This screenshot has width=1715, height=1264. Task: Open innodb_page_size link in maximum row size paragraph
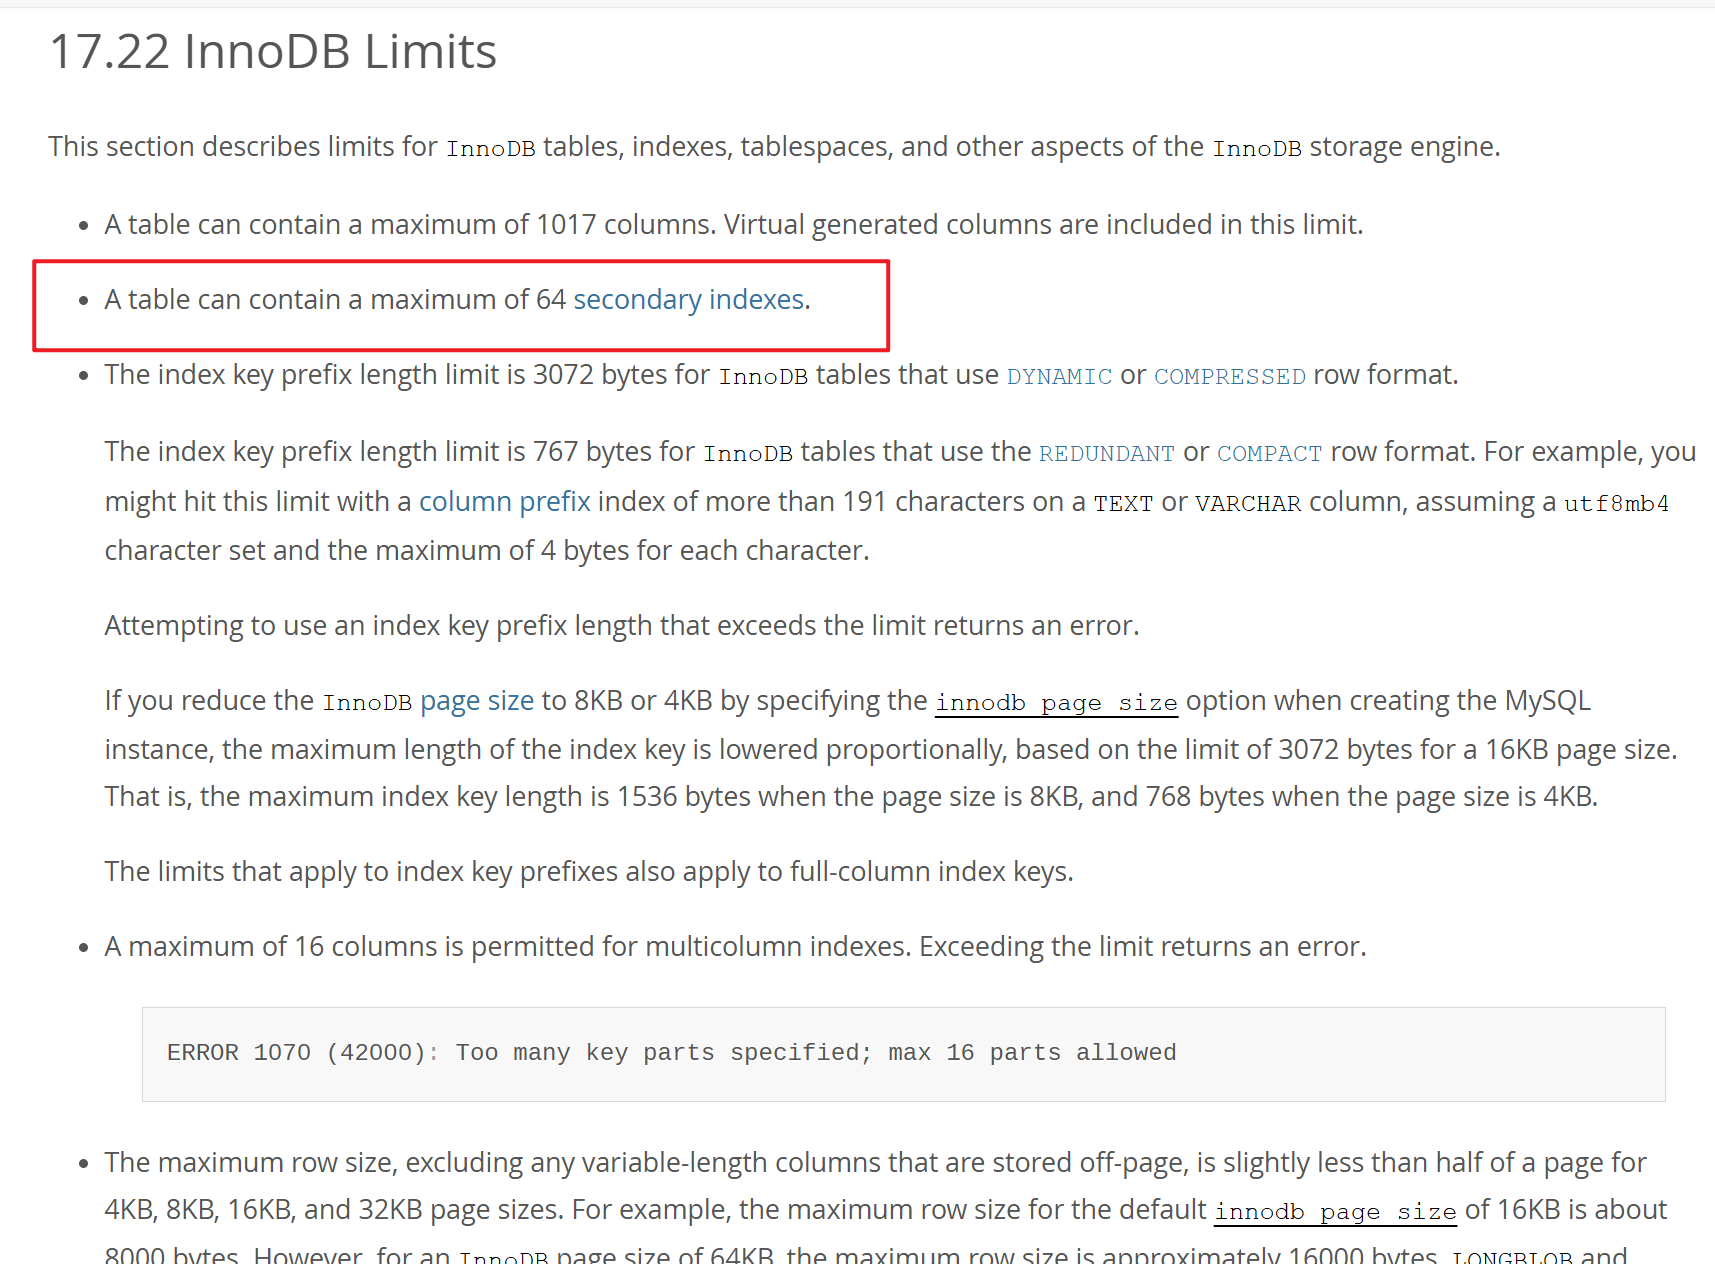[1335, 1211]
